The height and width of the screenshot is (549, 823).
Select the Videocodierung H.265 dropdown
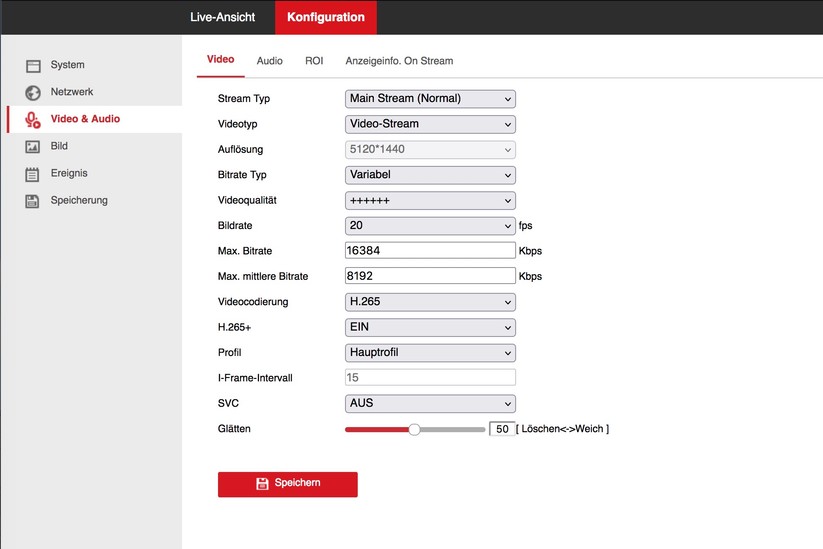click(430, 302)
